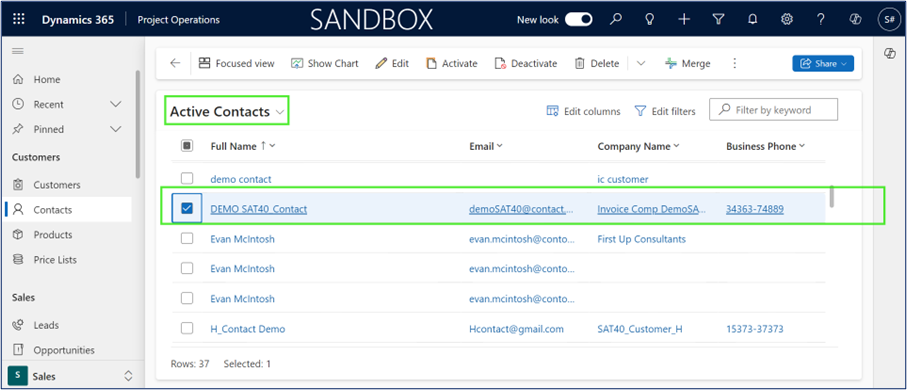Expand the Recent section chevron

pyautogui.click(x=116, y=104)
